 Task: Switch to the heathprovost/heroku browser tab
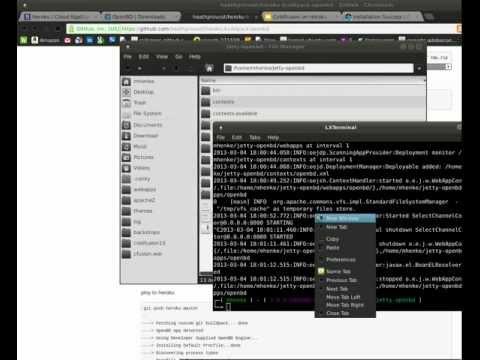pyautogui.click(x=221, y=17)
